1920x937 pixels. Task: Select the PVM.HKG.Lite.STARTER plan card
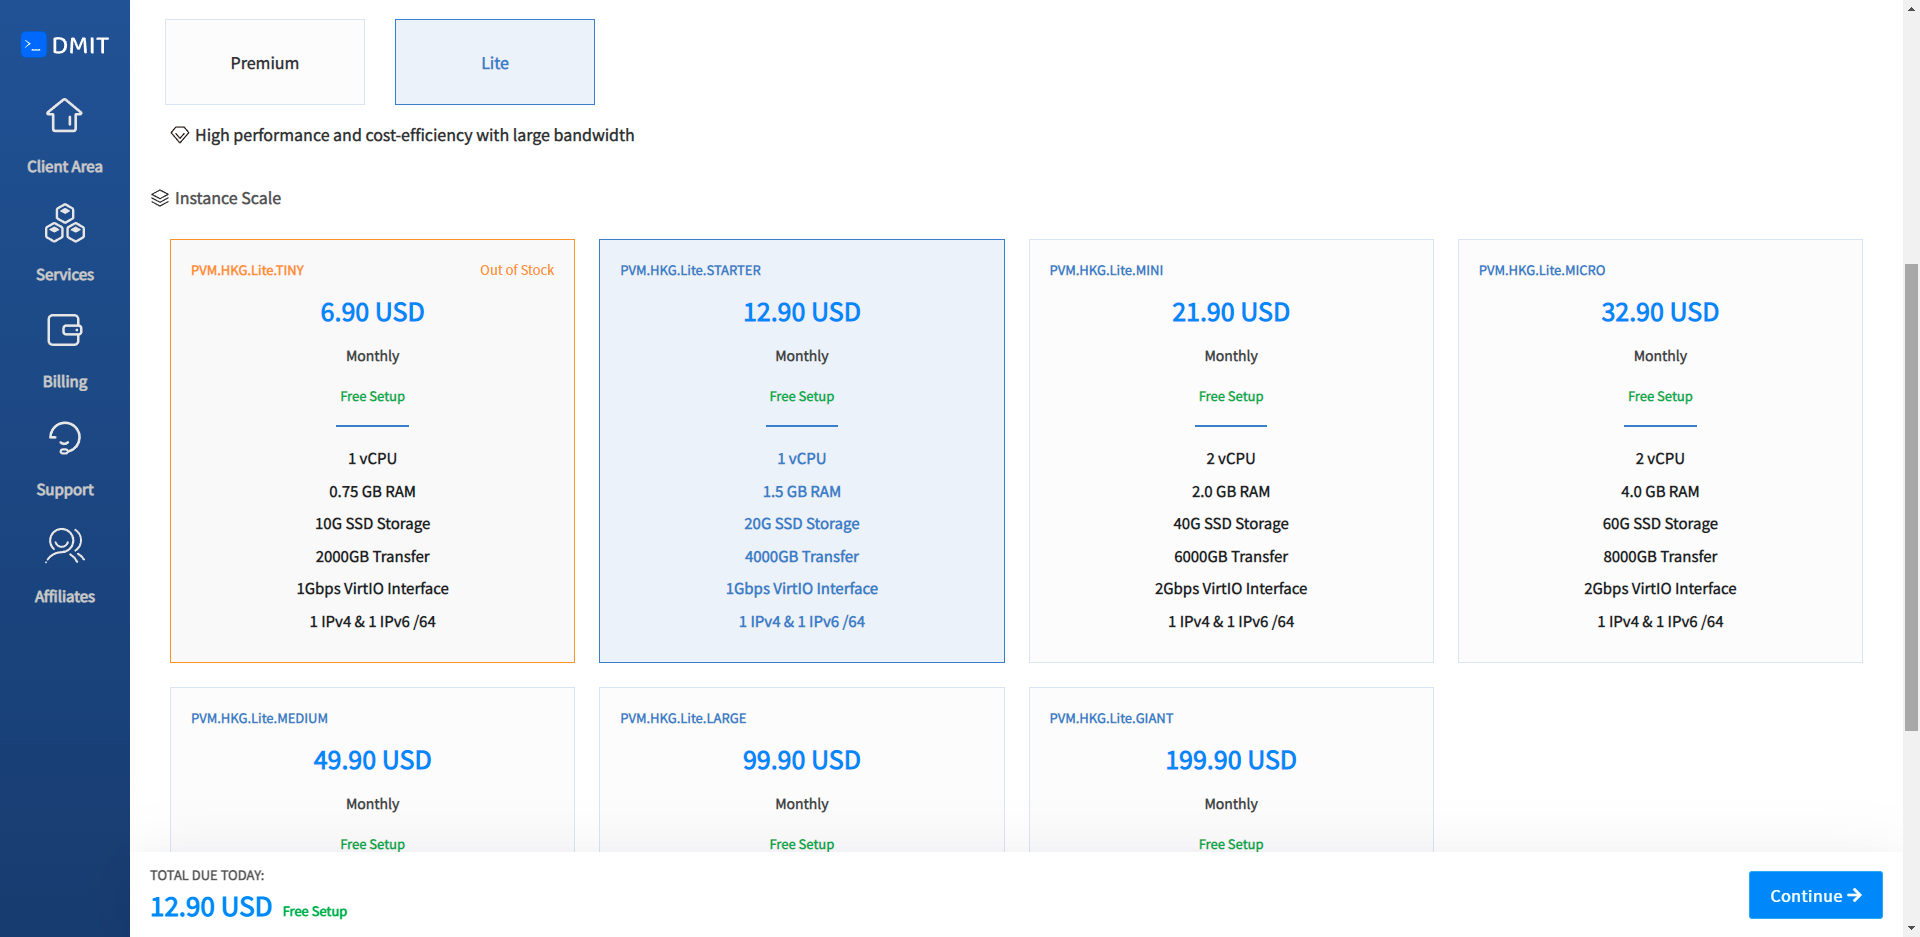point(802,451)
